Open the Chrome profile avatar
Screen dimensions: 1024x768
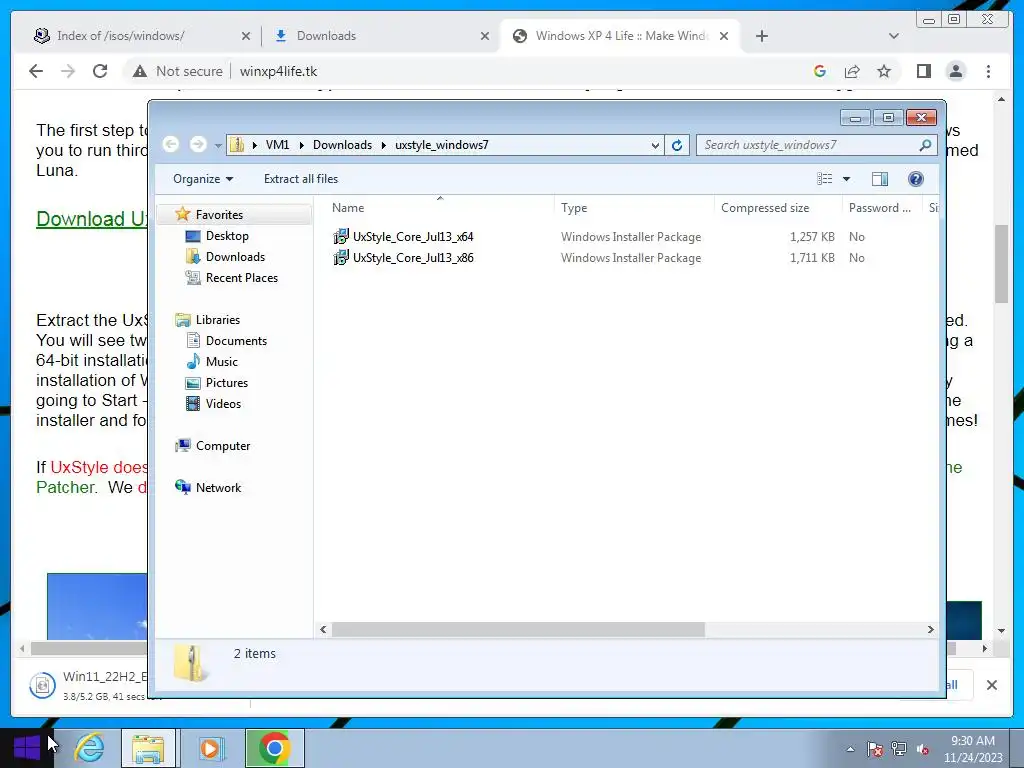955,71
